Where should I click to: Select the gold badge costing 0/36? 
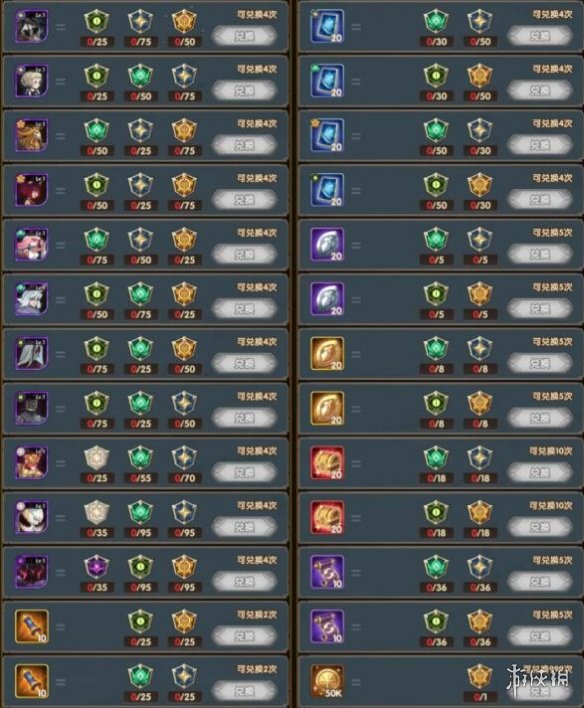[x=480, y=622]
